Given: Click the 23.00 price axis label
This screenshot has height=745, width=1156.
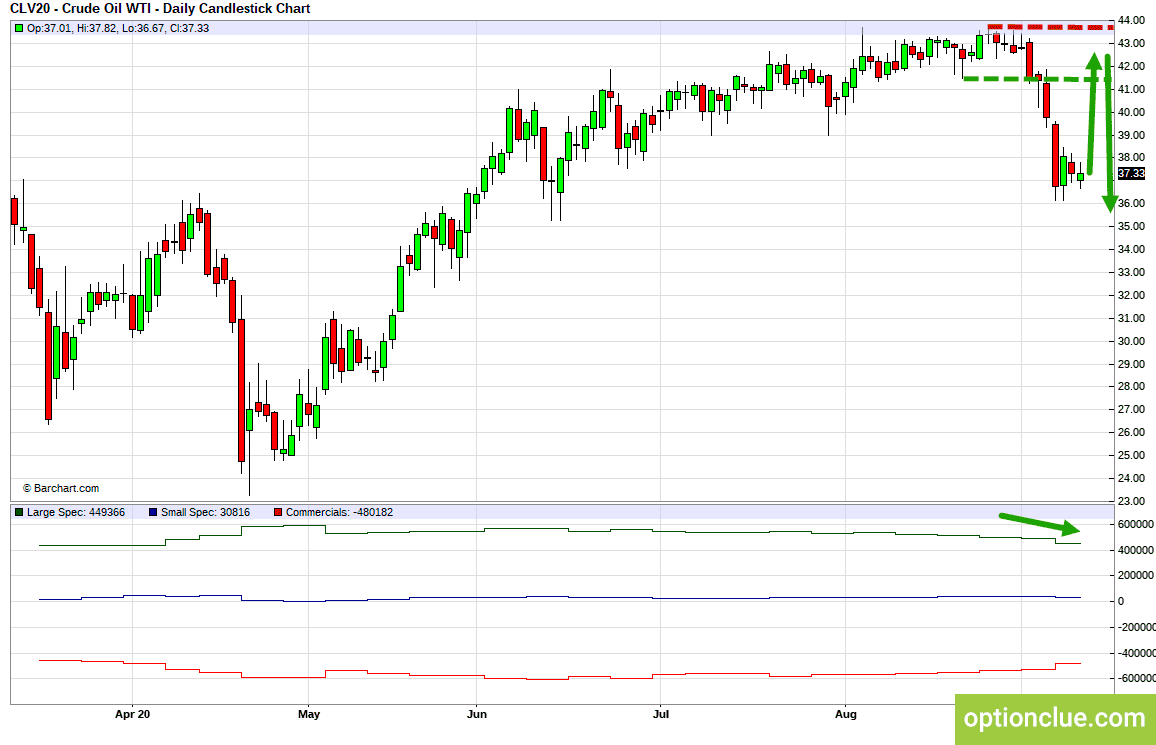Looking at the screenshot, I should click(1132, 501).
